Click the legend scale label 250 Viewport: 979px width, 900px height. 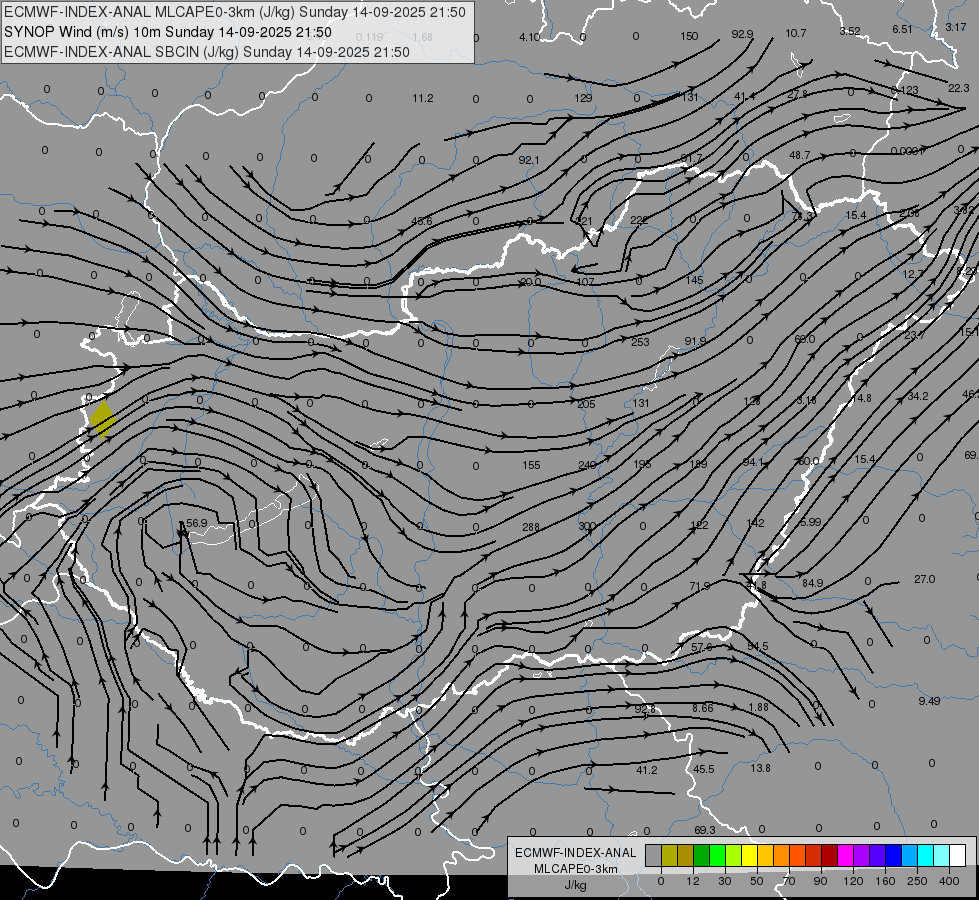click(917, 881)
